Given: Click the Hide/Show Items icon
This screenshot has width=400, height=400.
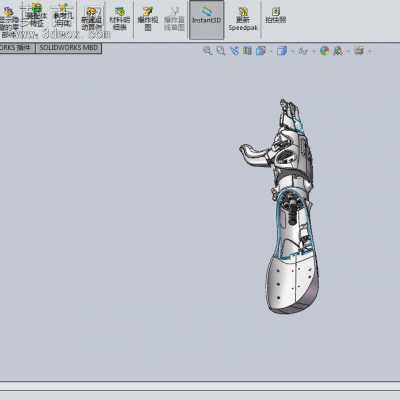Looking at the screenshot, I should pyautogui.click(x=303, y=51).
